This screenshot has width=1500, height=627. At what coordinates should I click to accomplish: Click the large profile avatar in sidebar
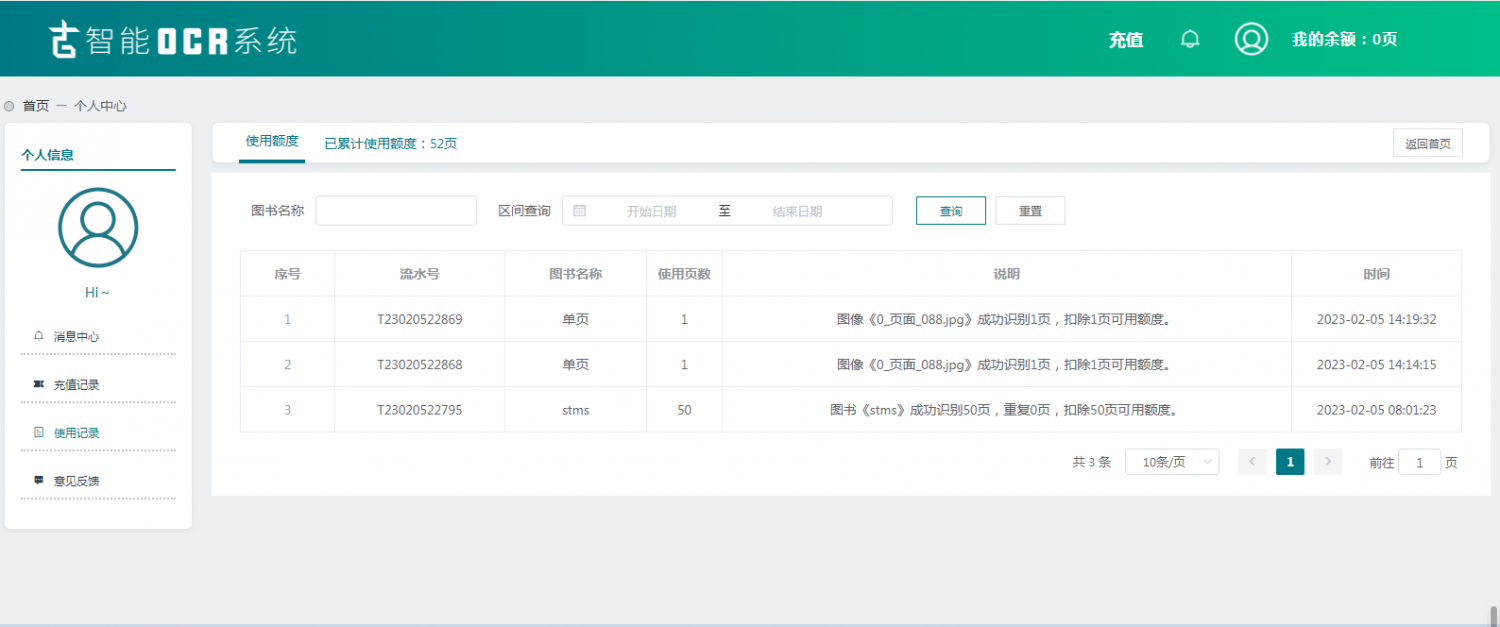point(98,228)
